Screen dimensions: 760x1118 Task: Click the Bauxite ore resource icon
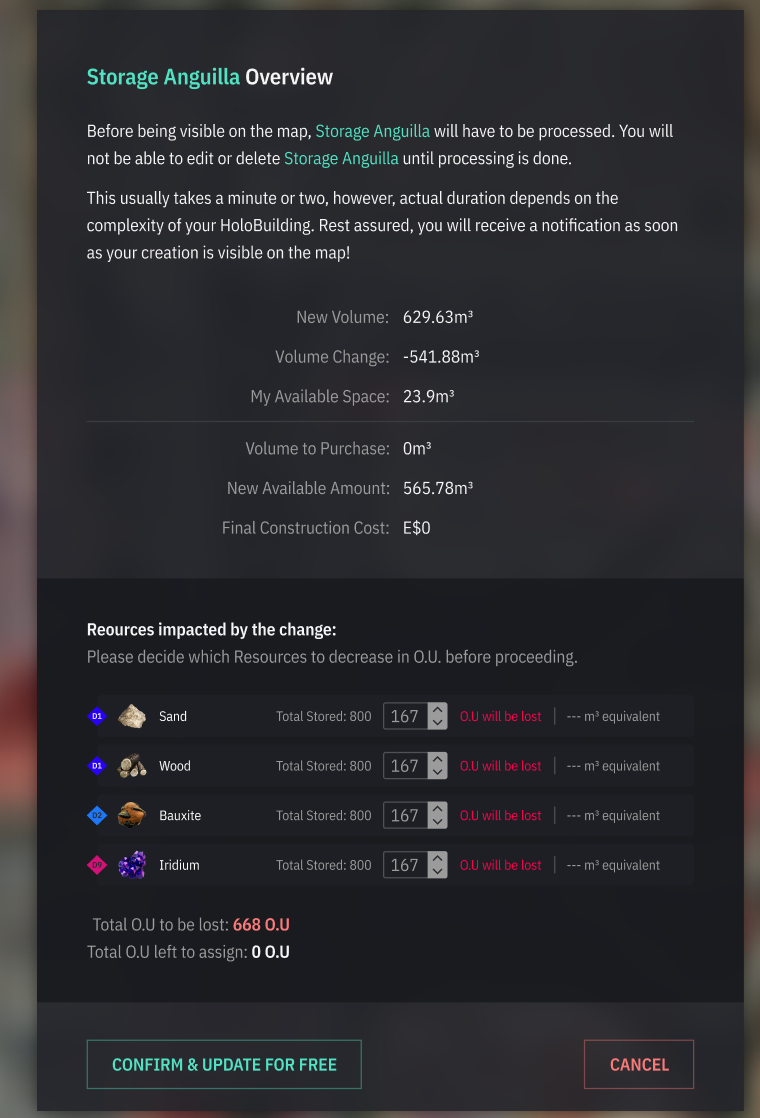click(x=132, y=816)
